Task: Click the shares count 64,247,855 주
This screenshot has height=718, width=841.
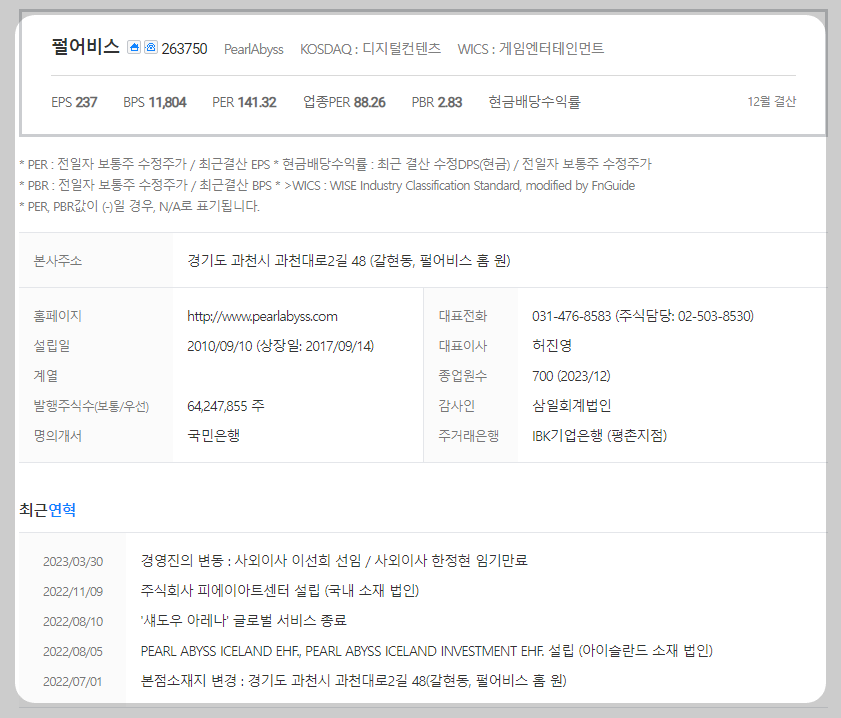Action: tap(226, 406)
